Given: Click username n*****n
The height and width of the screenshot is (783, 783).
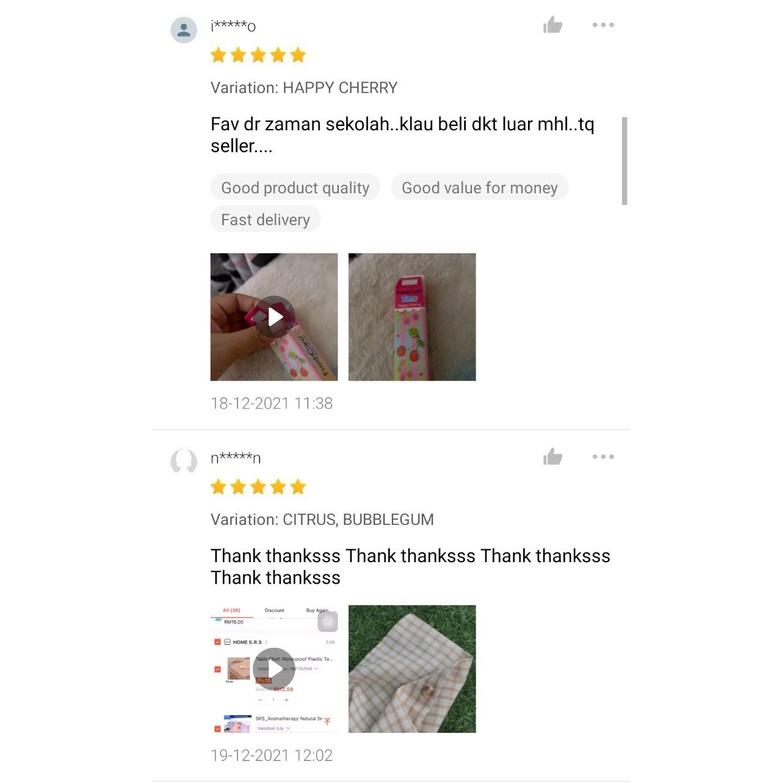Looking at the screenshot, I should coord(235,457).
